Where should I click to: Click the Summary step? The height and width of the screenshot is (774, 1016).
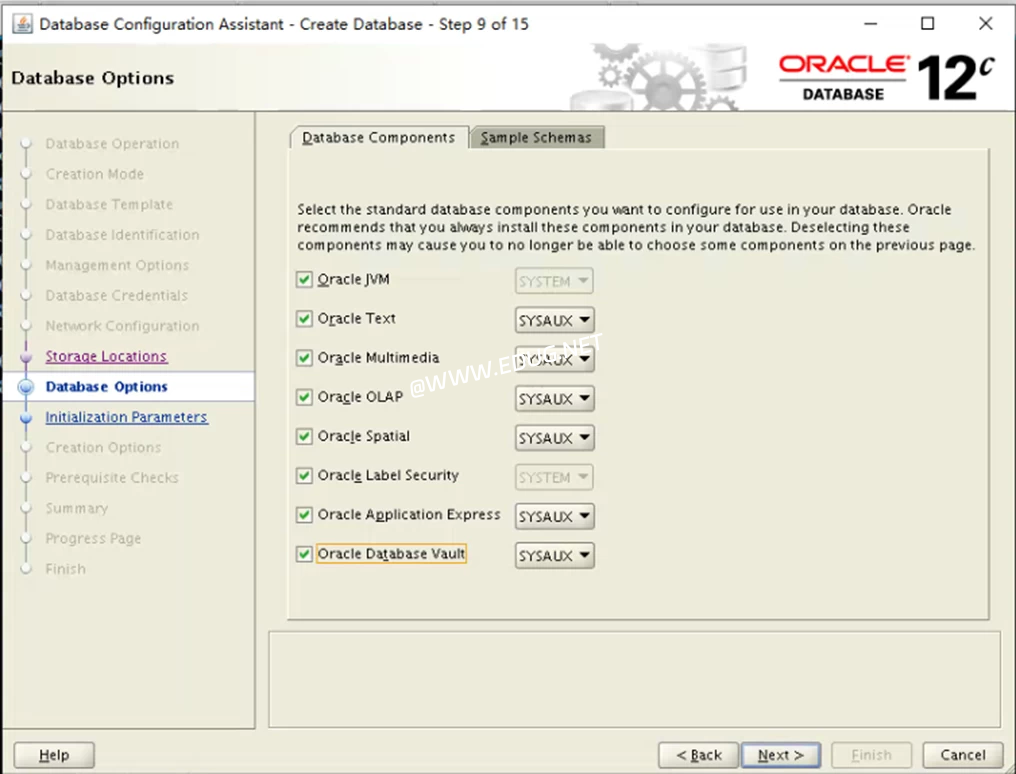pos(76,508)
